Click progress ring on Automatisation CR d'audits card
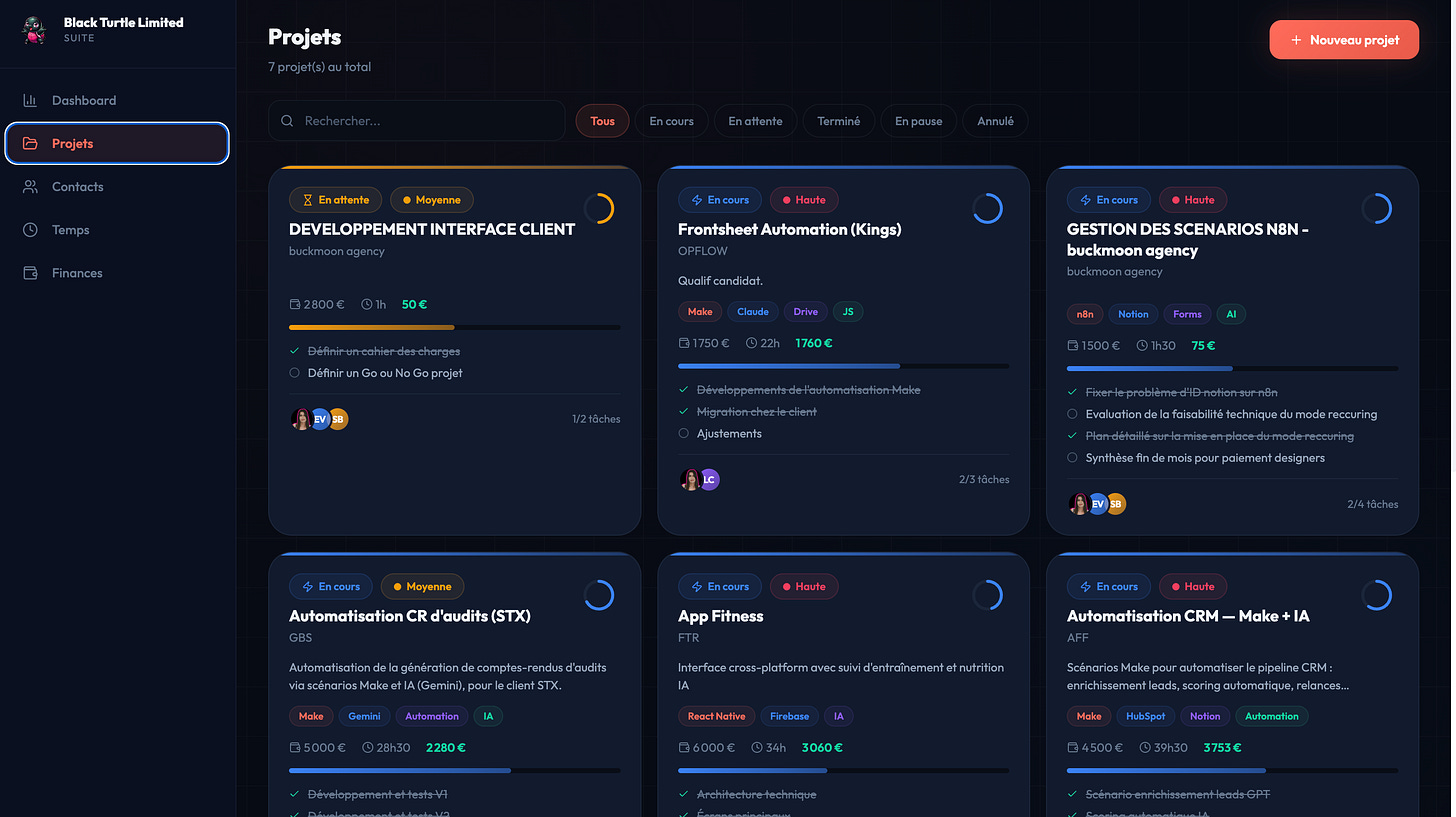The width and height of the screenshot is (1456, 817). pyautogui.click(x=598, y=595)
